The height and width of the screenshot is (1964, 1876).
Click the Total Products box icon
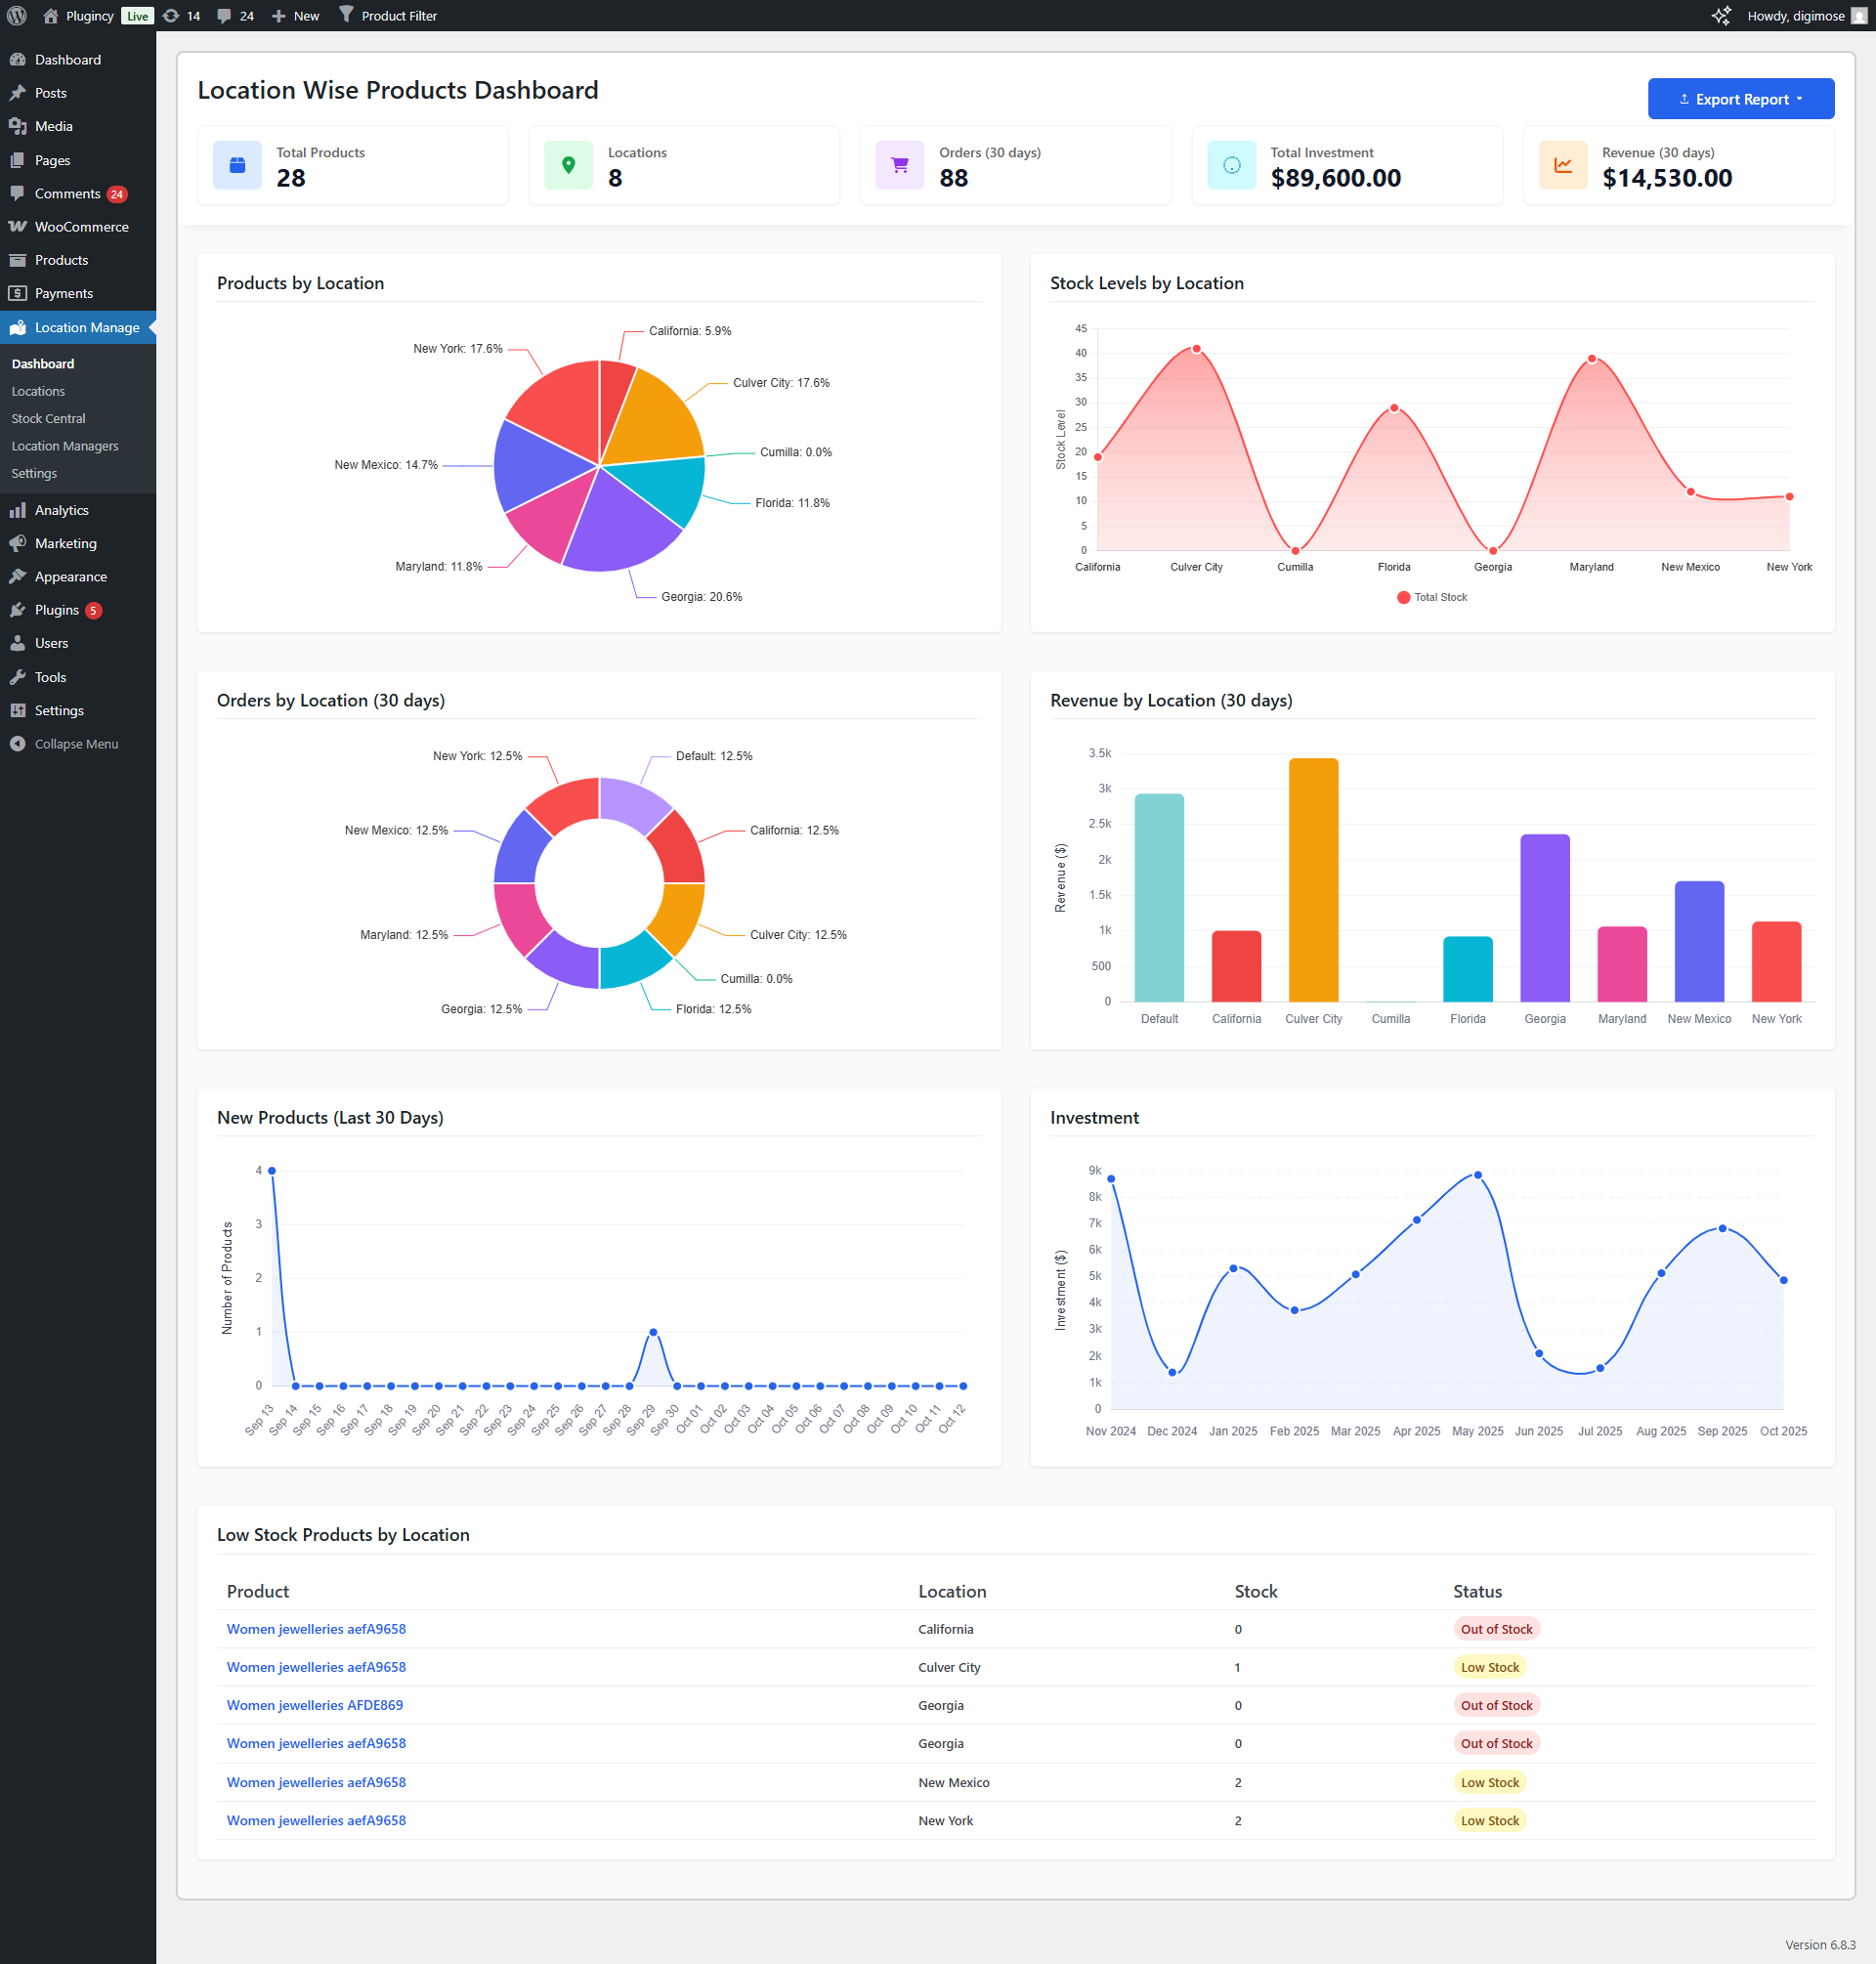click(237, 166)
